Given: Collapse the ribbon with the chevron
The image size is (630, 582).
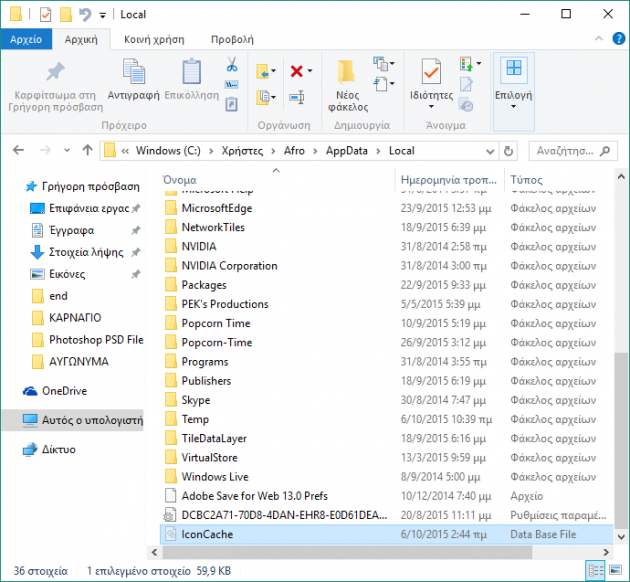Looking at the screenshot, I should coord(599,39).
